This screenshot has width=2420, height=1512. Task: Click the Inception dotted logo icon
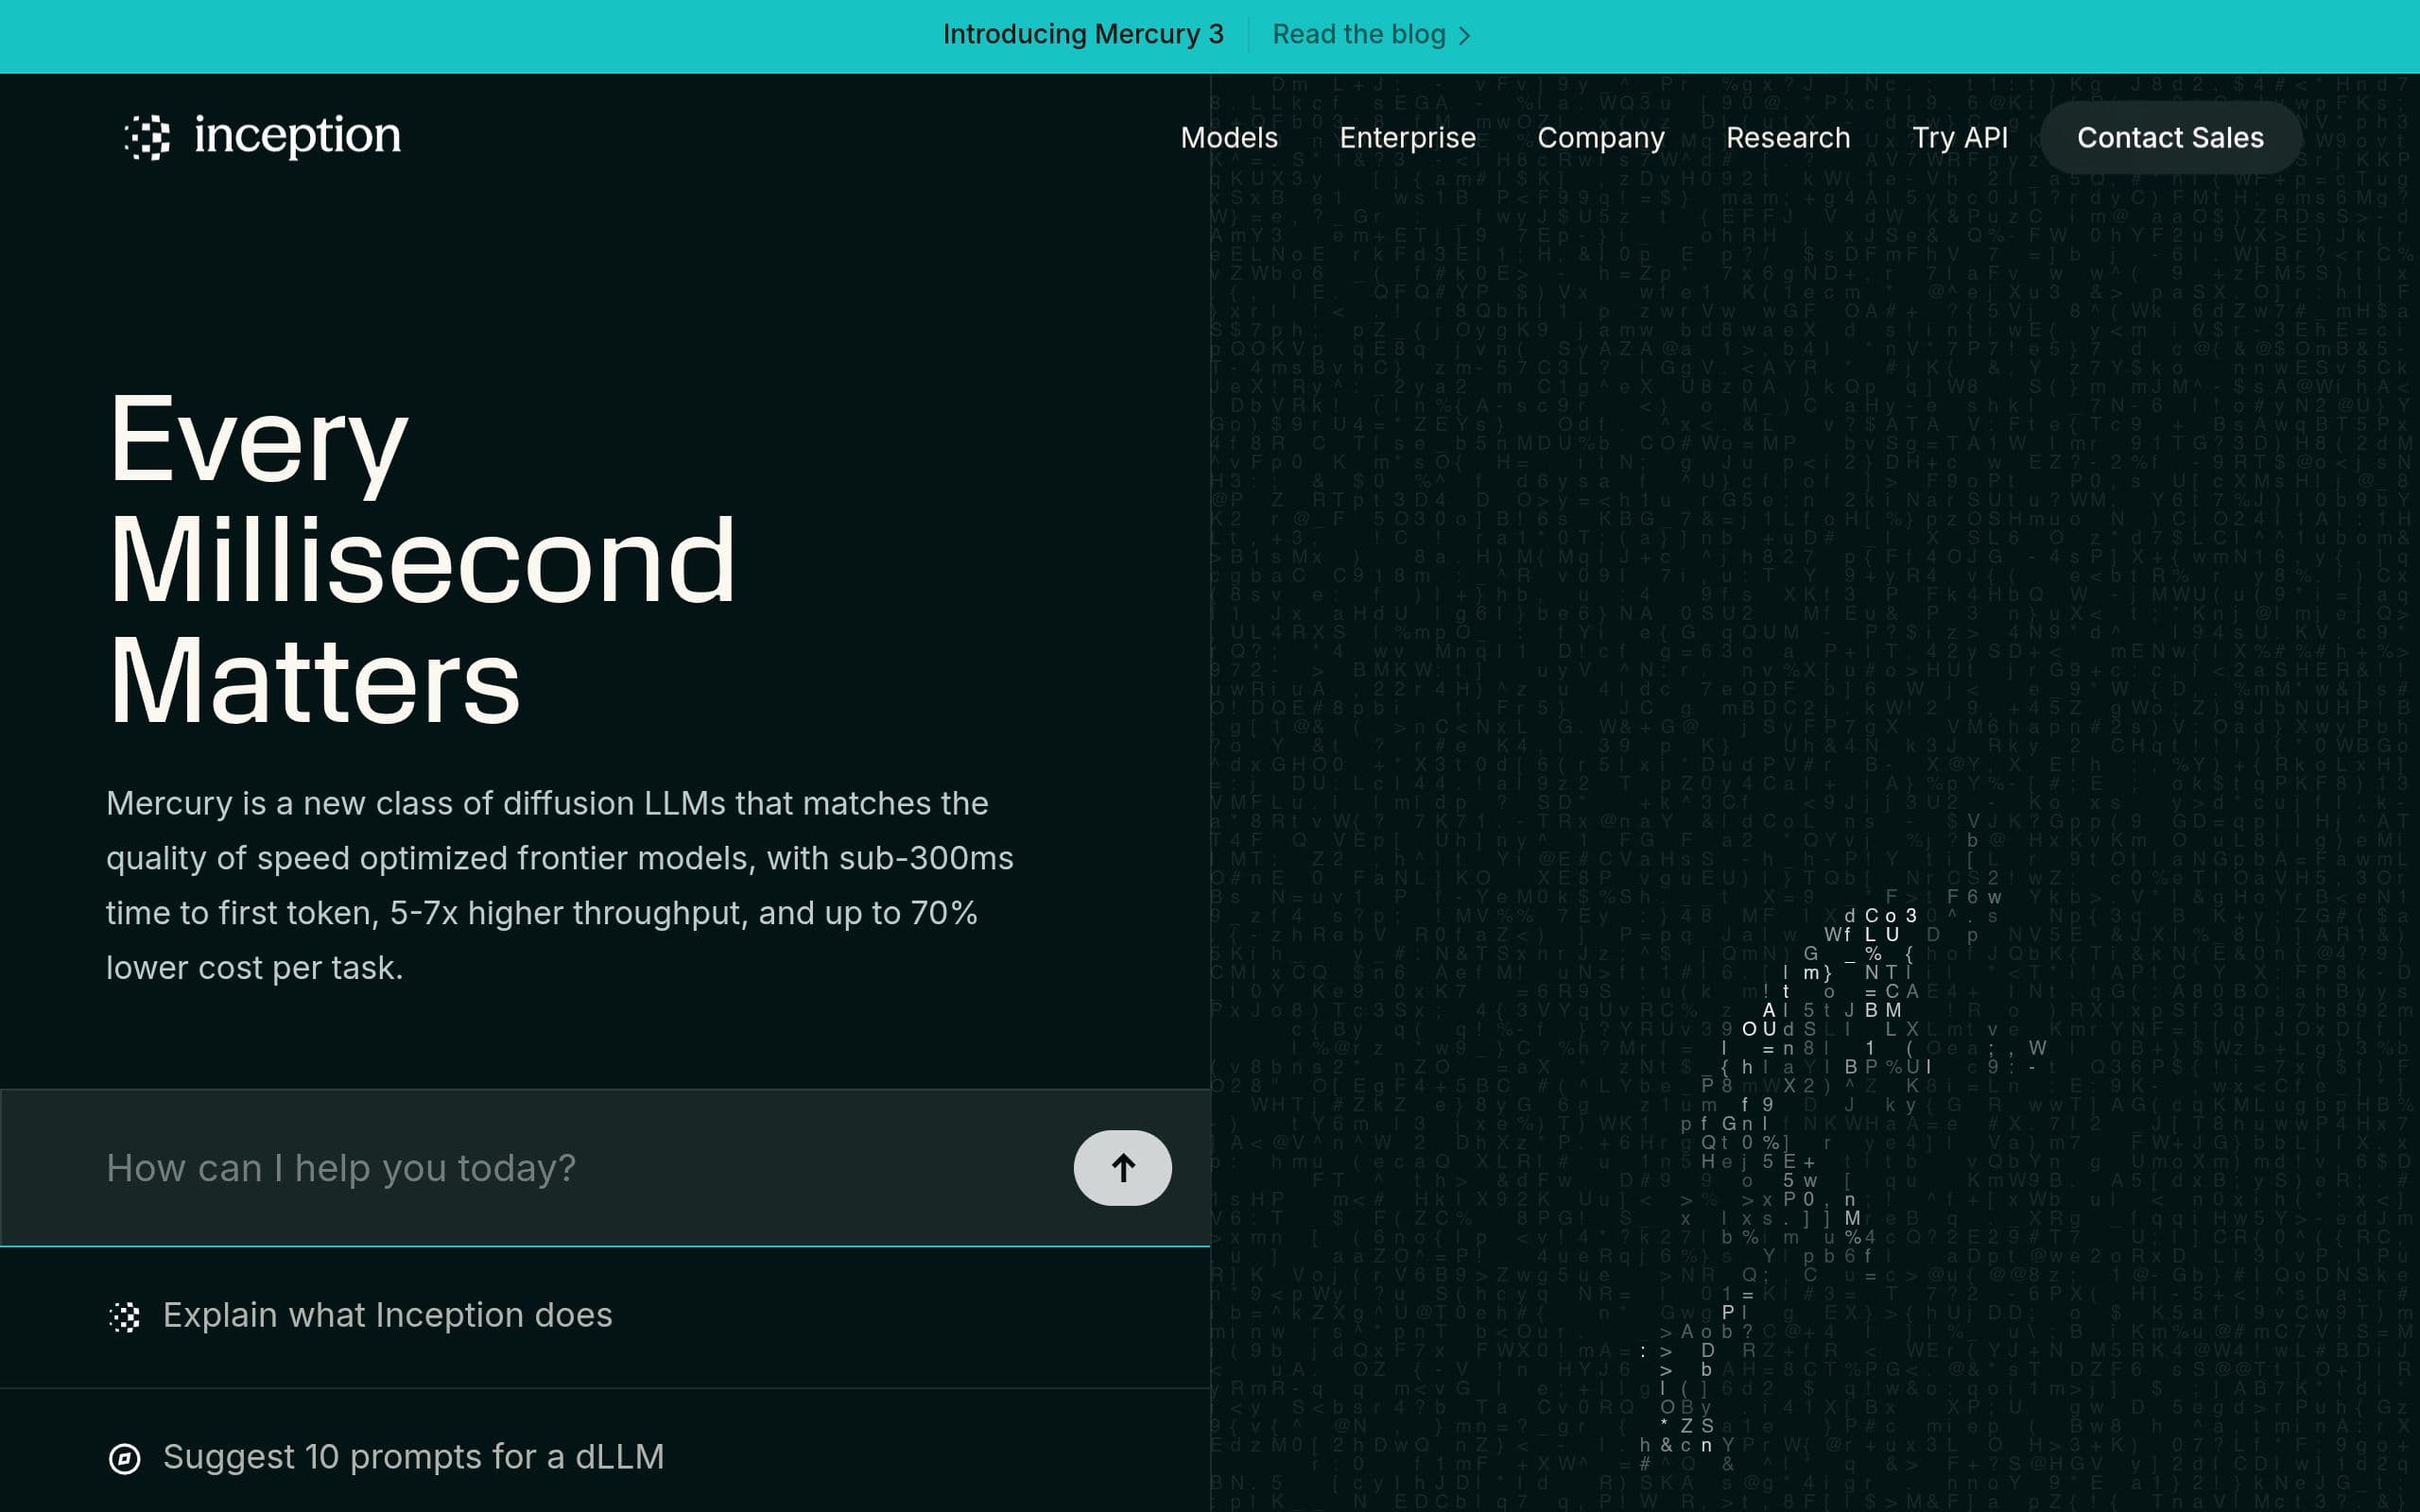pos(147,137)
